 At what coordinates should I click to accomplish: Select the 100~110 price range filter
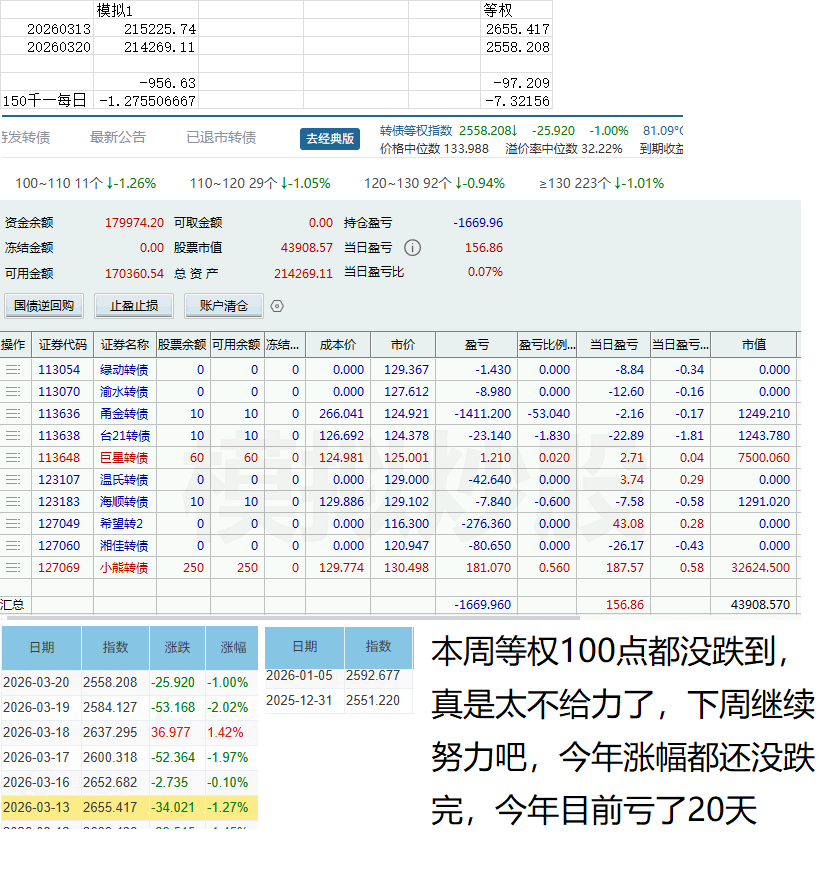[86, 184]
